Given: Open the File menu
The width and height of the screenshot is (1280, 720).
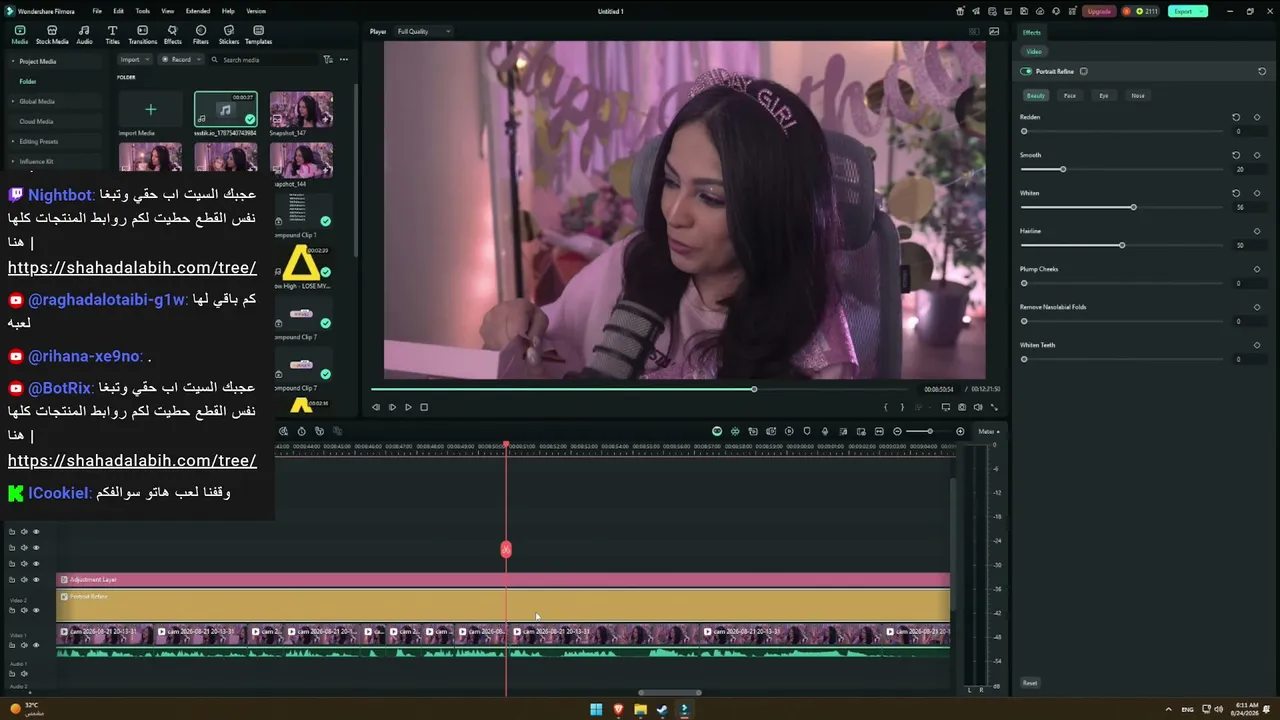Looking at the screenshot, I should (x=97, y=11).
